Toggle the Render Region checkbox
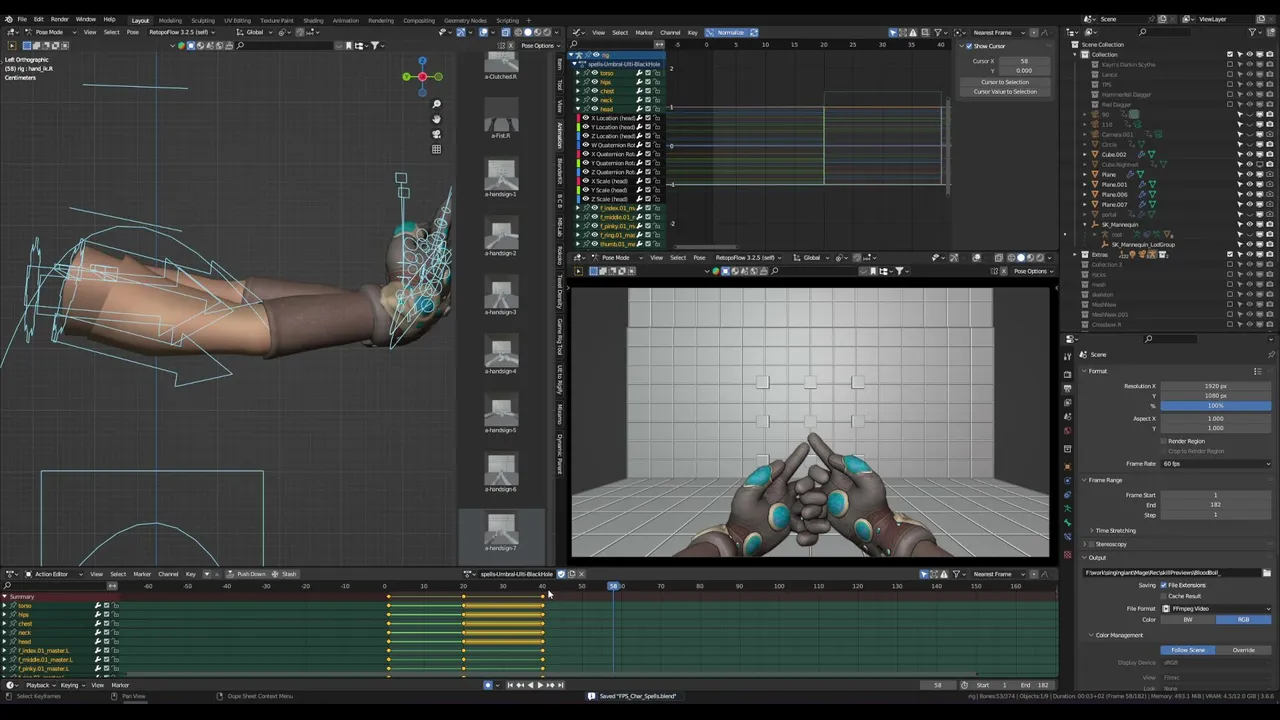The image size is (1280, 720). click(x=1163, y=441)
